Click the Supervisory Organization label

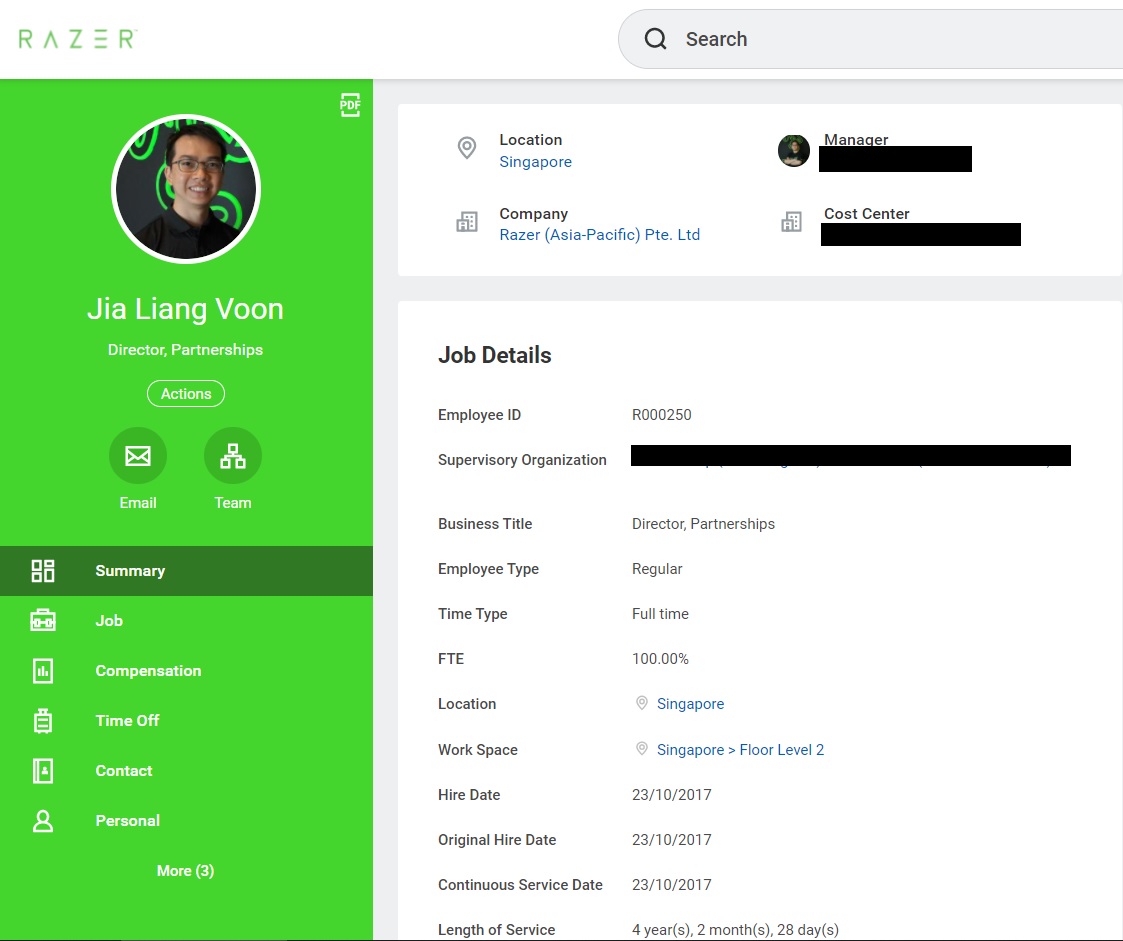[522, 460]
